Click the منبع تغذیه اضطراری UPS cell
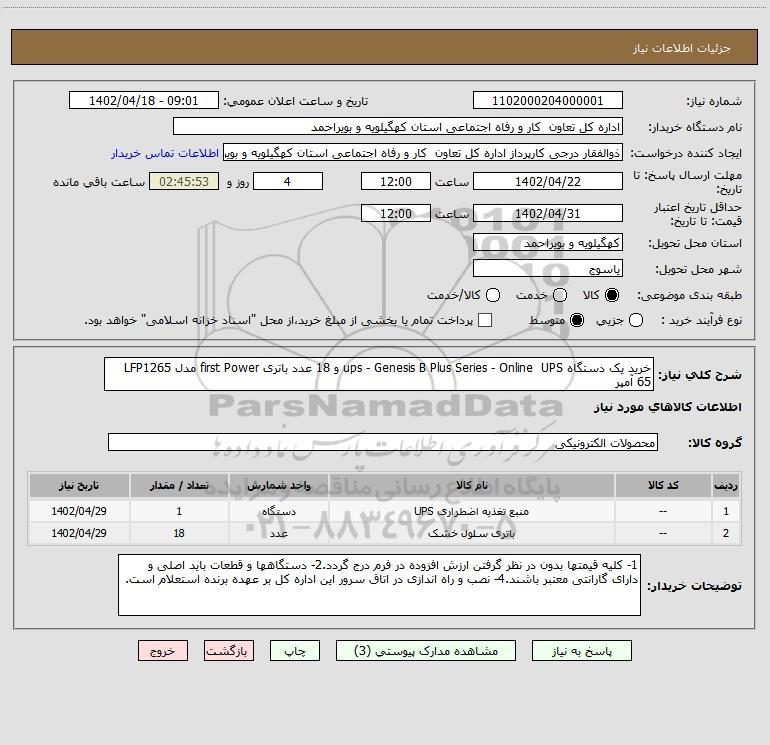Viewport: 770px width, 745px height. pyautogui.click(x=471, y=511)
